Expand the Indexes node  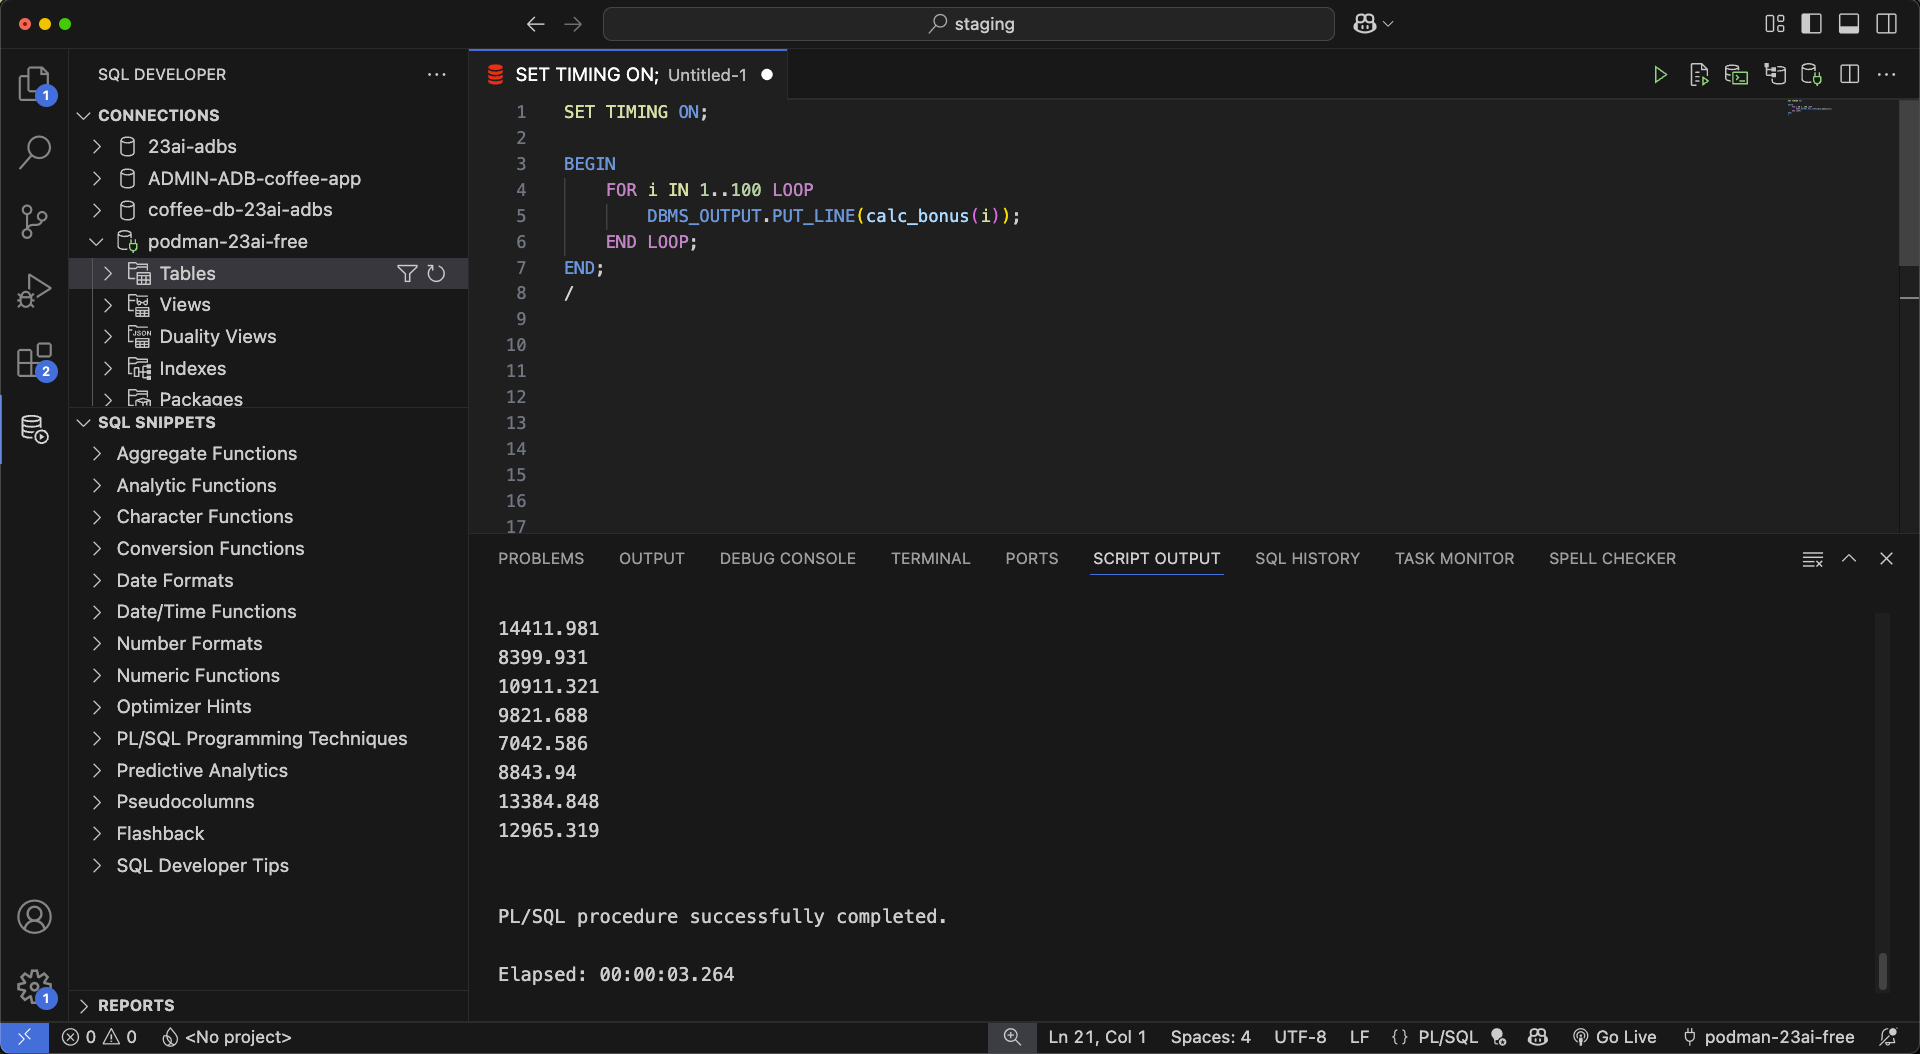[108, 369]
